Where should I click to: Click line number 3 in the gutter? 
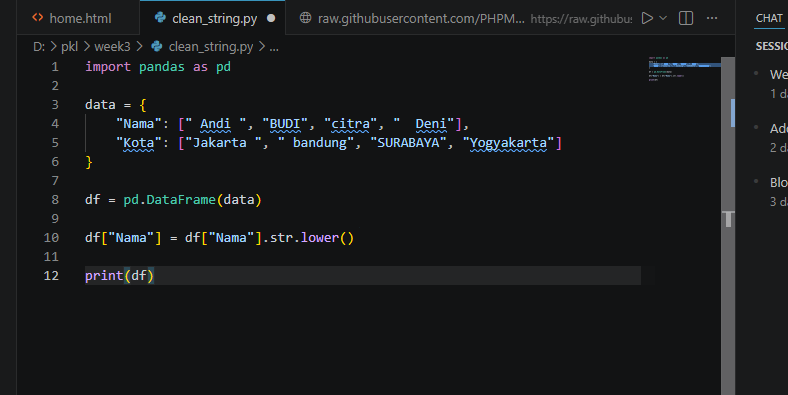pyautogui.click(x=55, y=105)
